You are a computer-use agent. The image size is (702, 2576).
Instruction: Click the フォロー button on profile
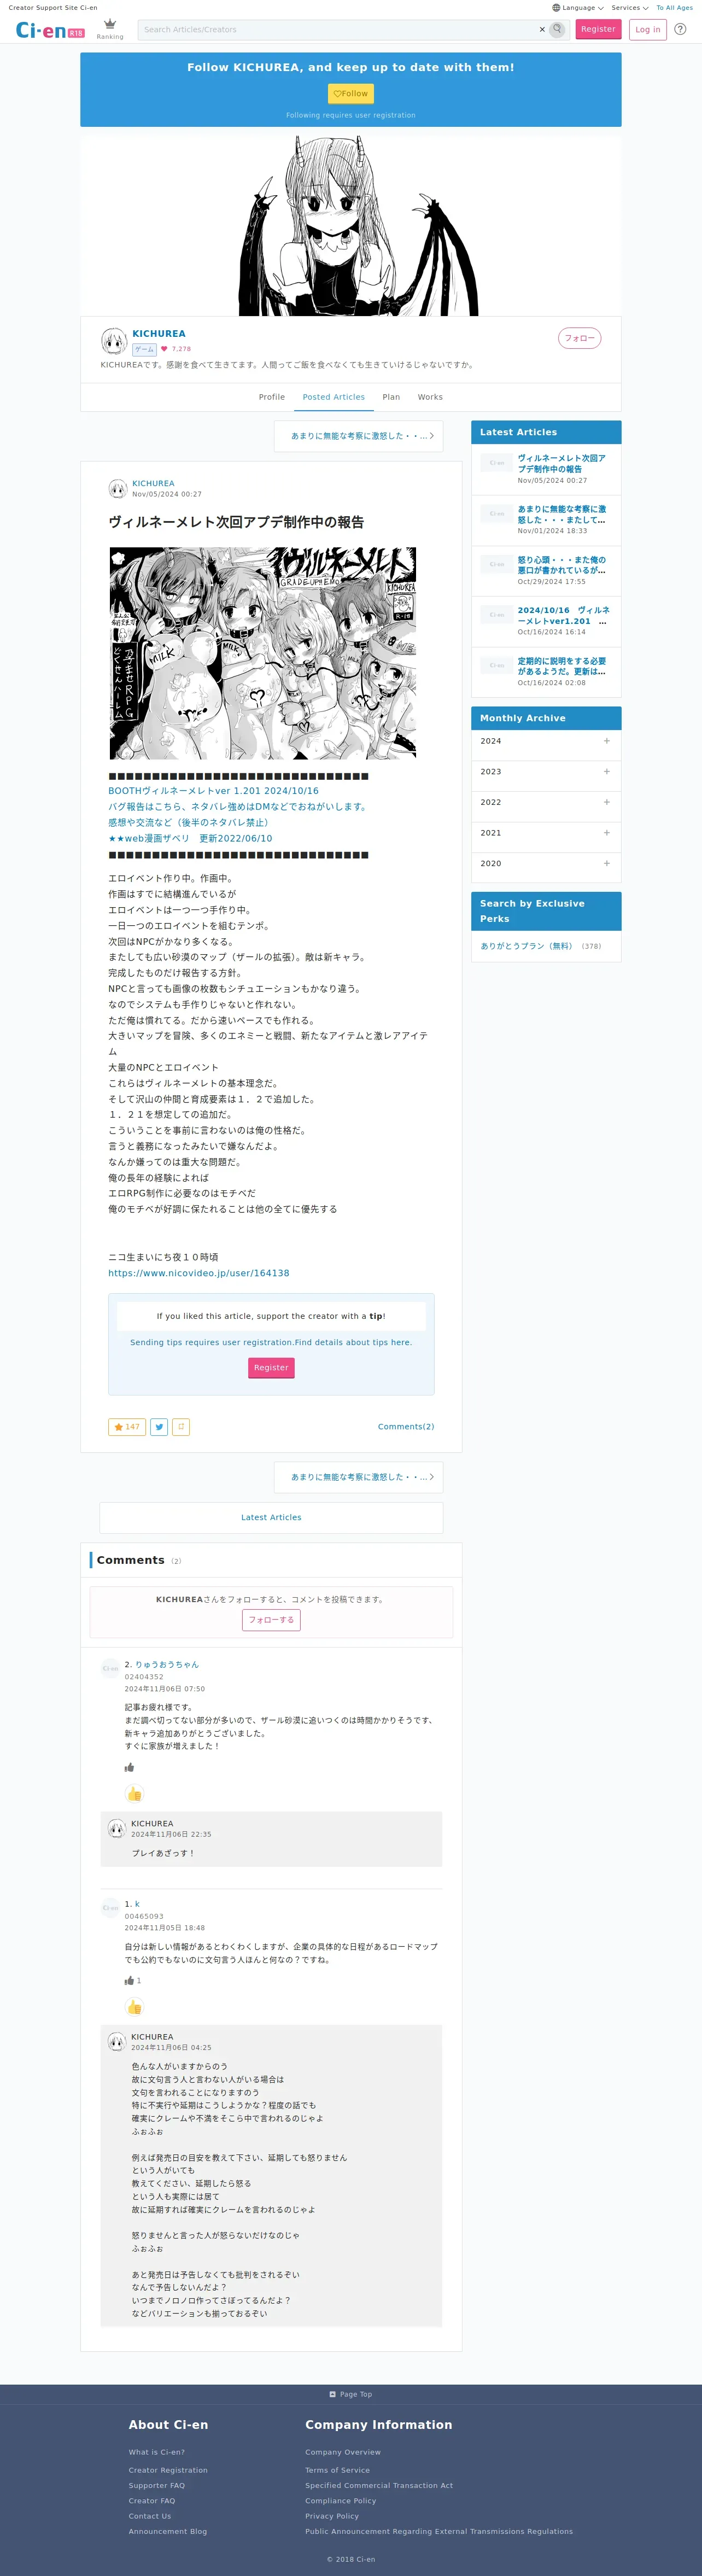(x=580, y=338)
